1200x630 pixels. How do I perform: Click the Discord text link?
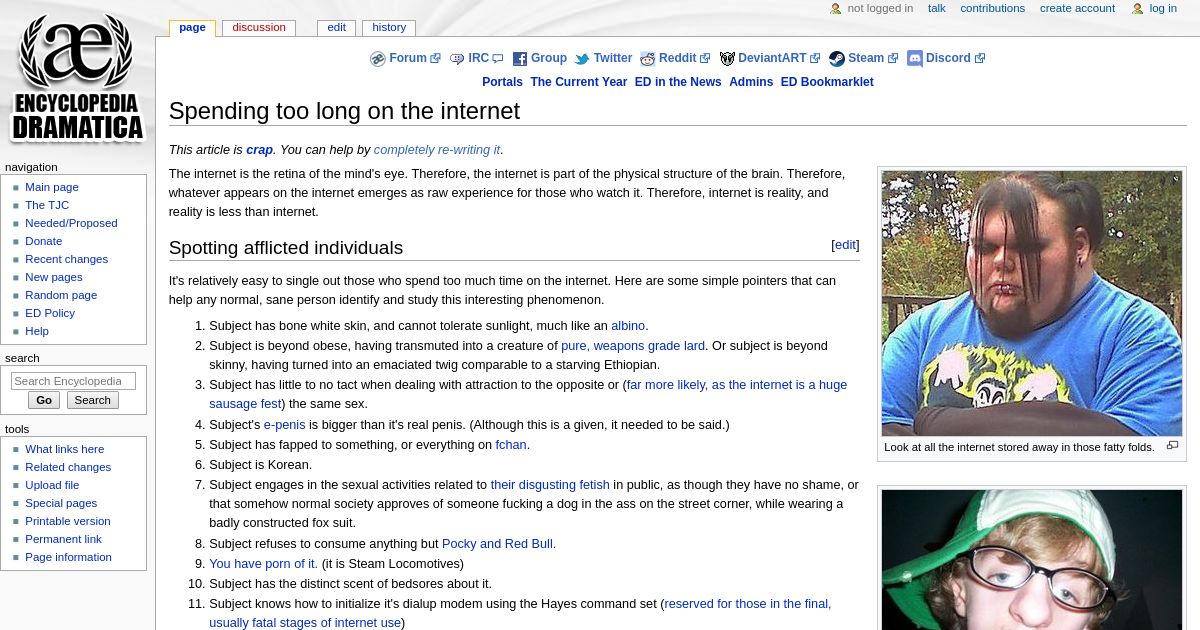948,58
